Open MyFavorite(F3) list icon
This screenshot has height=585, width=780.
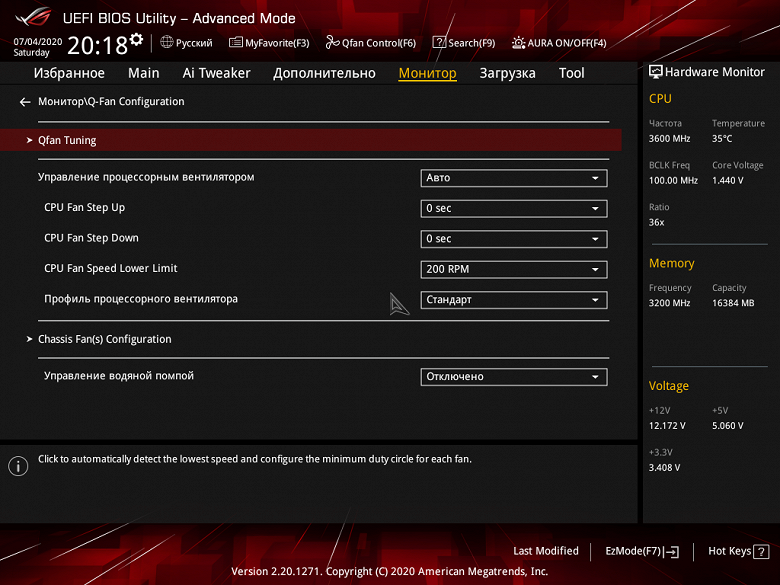[235, 42]
